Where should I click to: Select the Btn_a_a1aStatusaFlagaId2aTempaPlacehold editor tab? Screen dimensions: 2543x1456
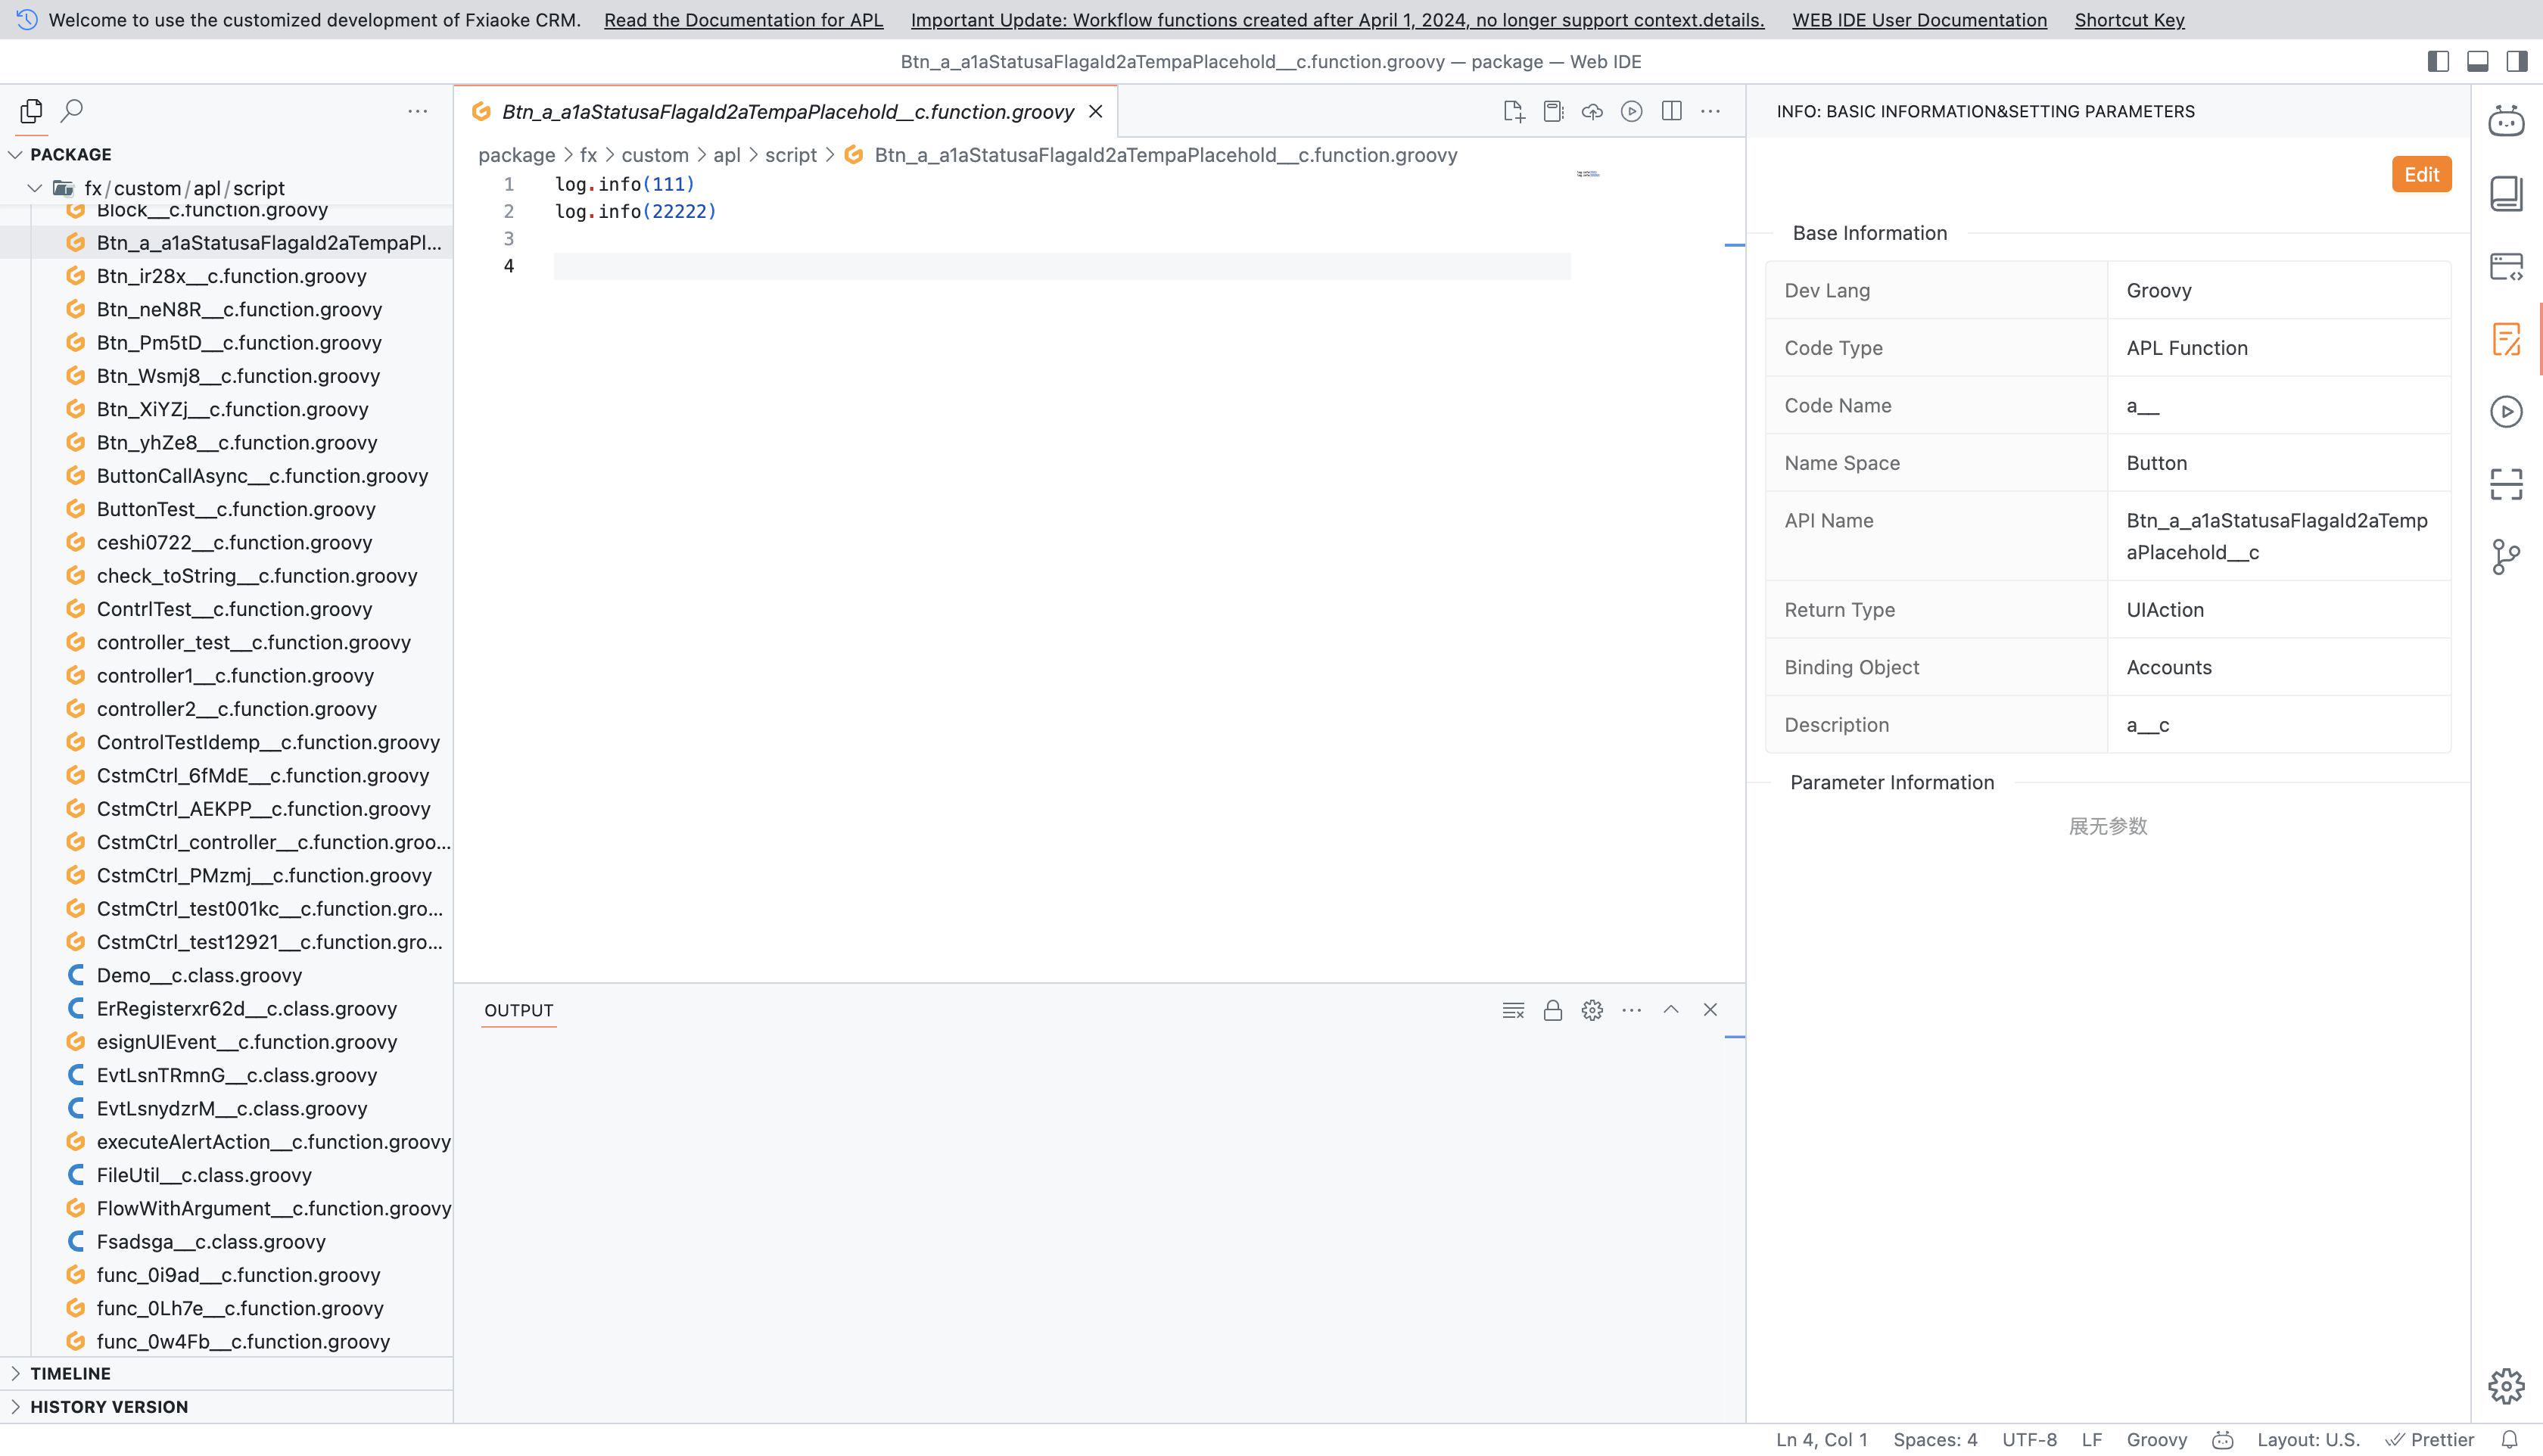click(786, 111)
